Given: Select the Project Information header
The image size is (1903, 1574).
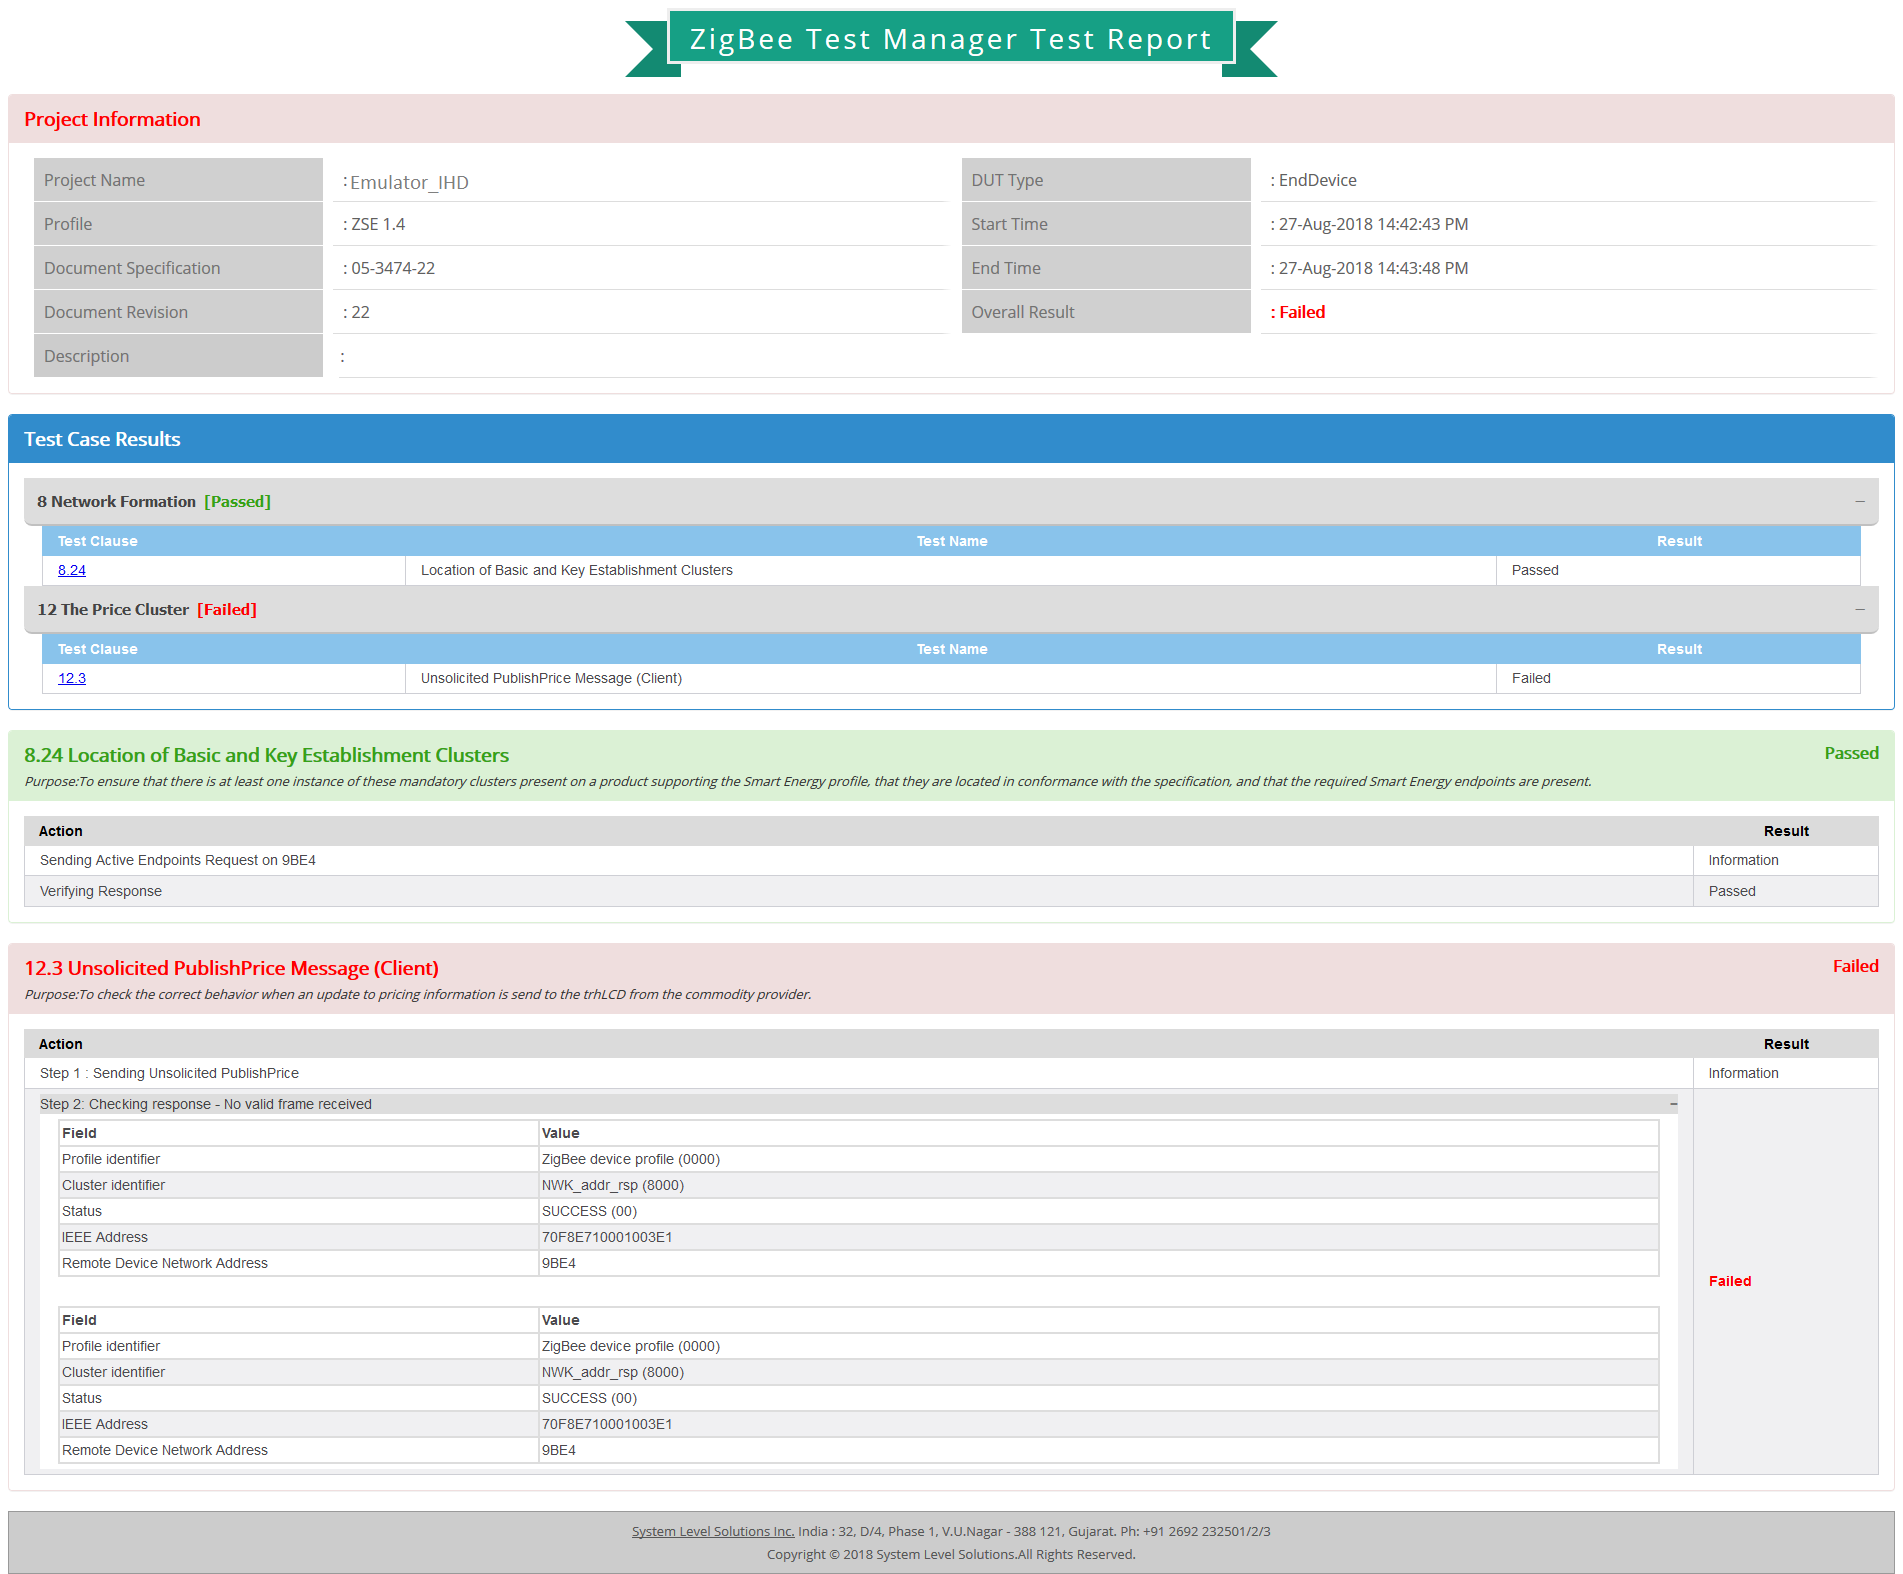Looking at the screenshot, I should [951, 119].
